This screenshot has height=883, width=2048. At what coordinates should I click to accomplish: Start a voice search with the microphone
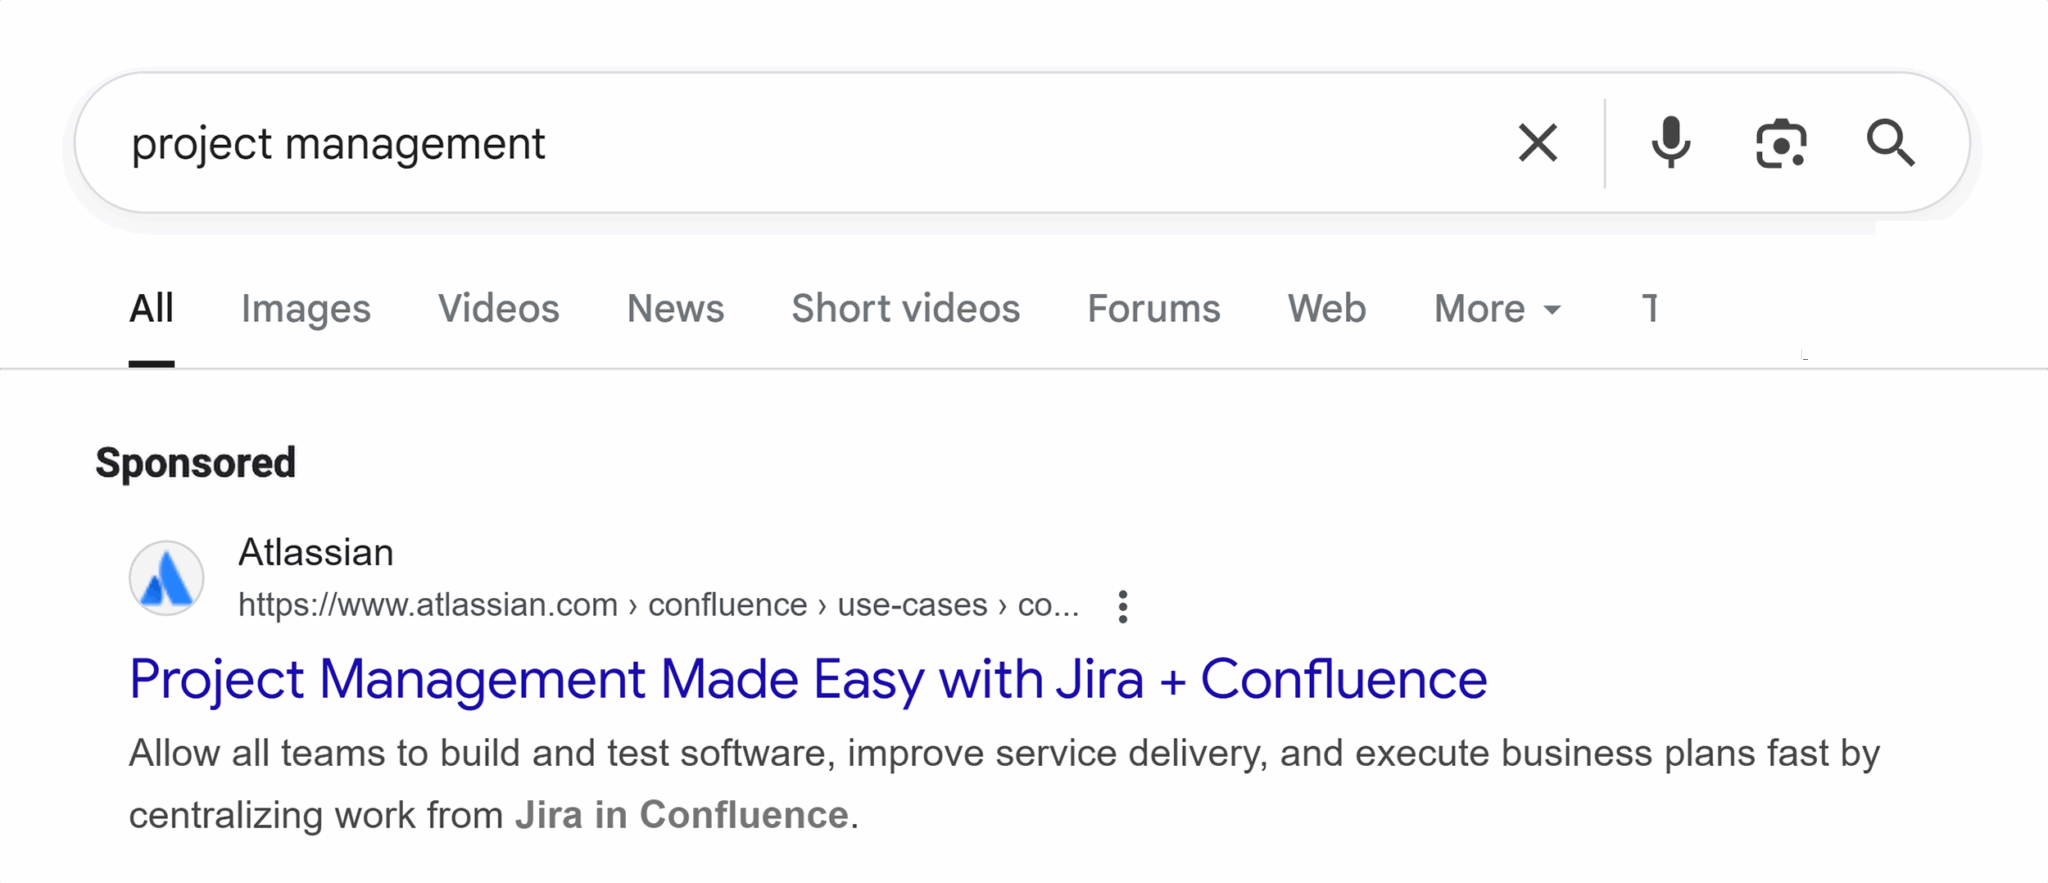point(1670,143)
